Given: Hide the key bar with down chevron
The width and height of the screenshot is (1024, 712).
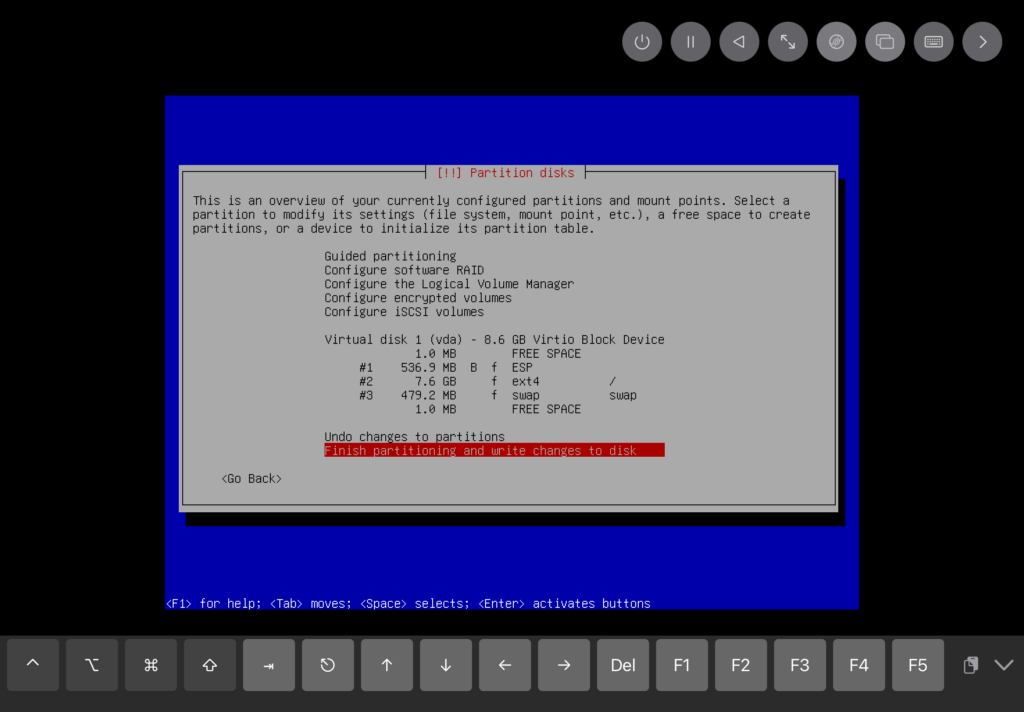Looking at the screenshot, I should (1004, 665).
